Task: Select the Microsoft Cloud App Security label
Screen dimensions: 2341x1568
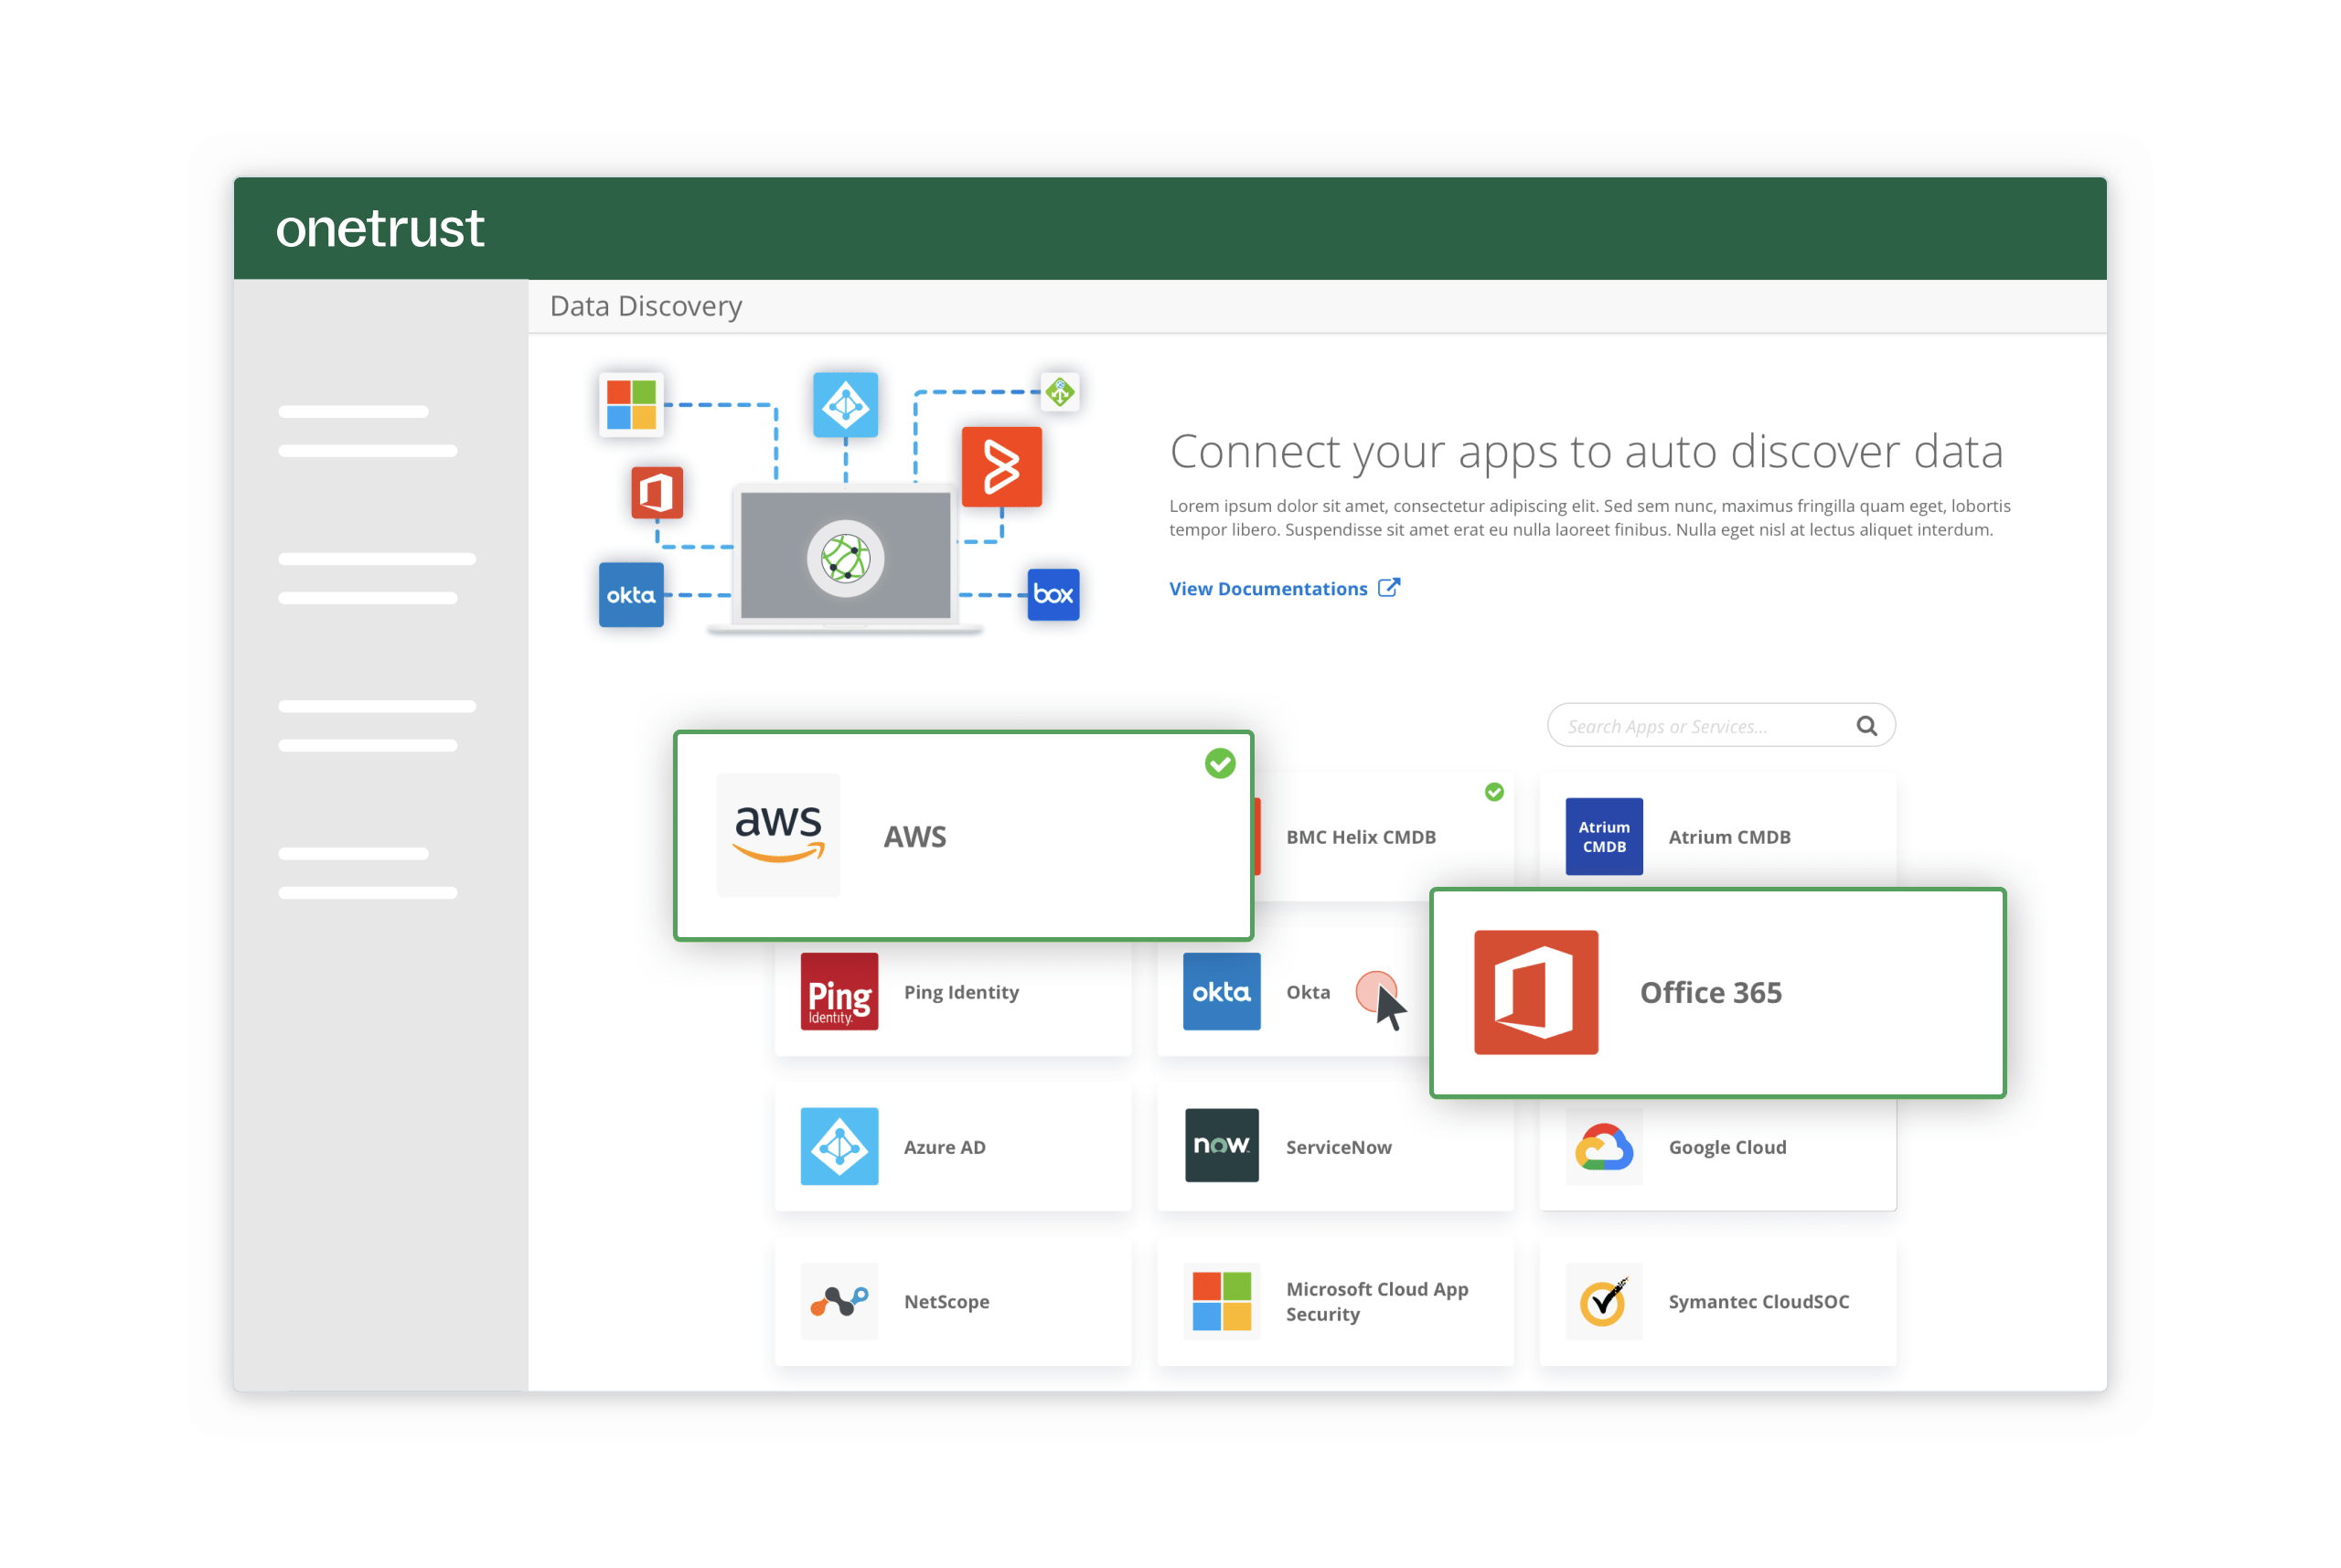Action: click(1377, 1301)
